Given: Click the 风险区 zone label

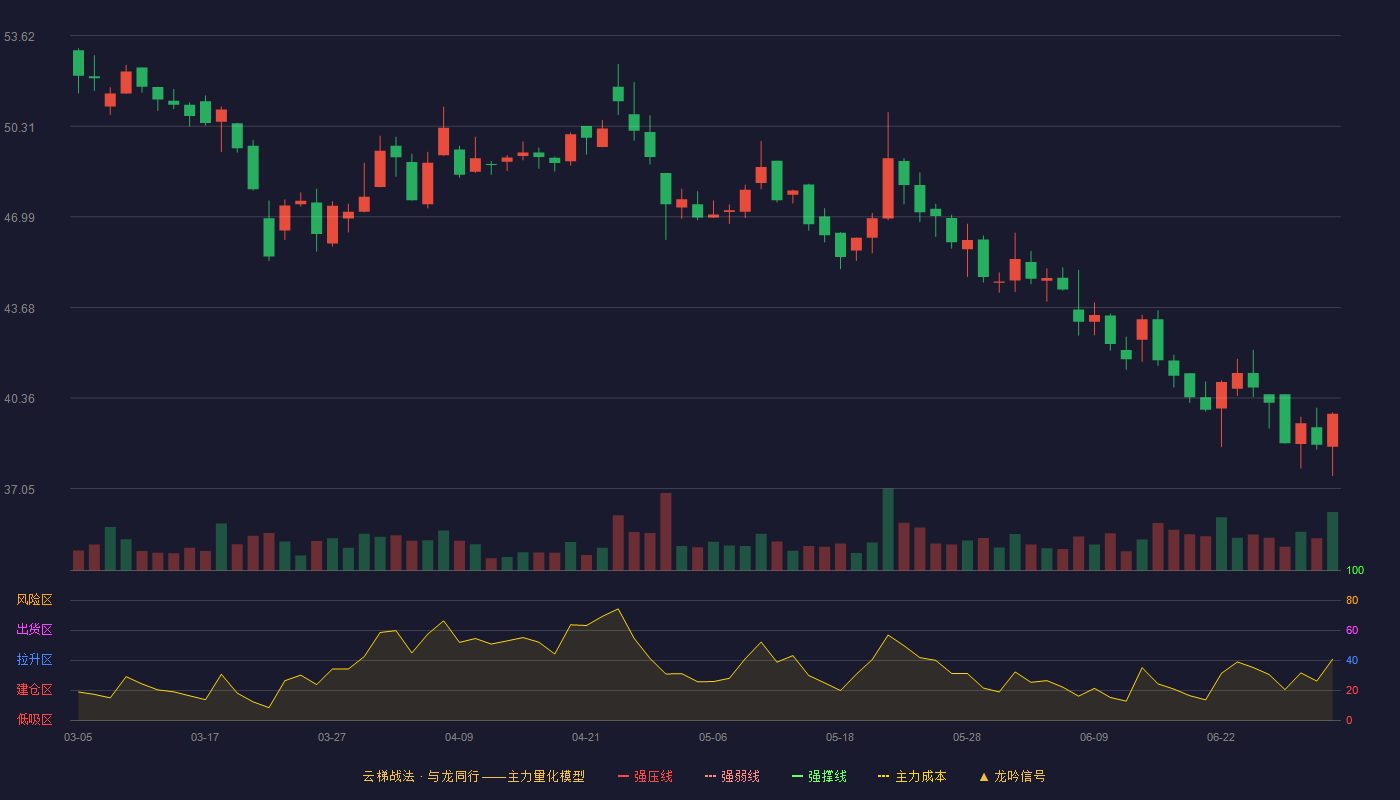Looking at the screenshot, I should tap(34, 600).
